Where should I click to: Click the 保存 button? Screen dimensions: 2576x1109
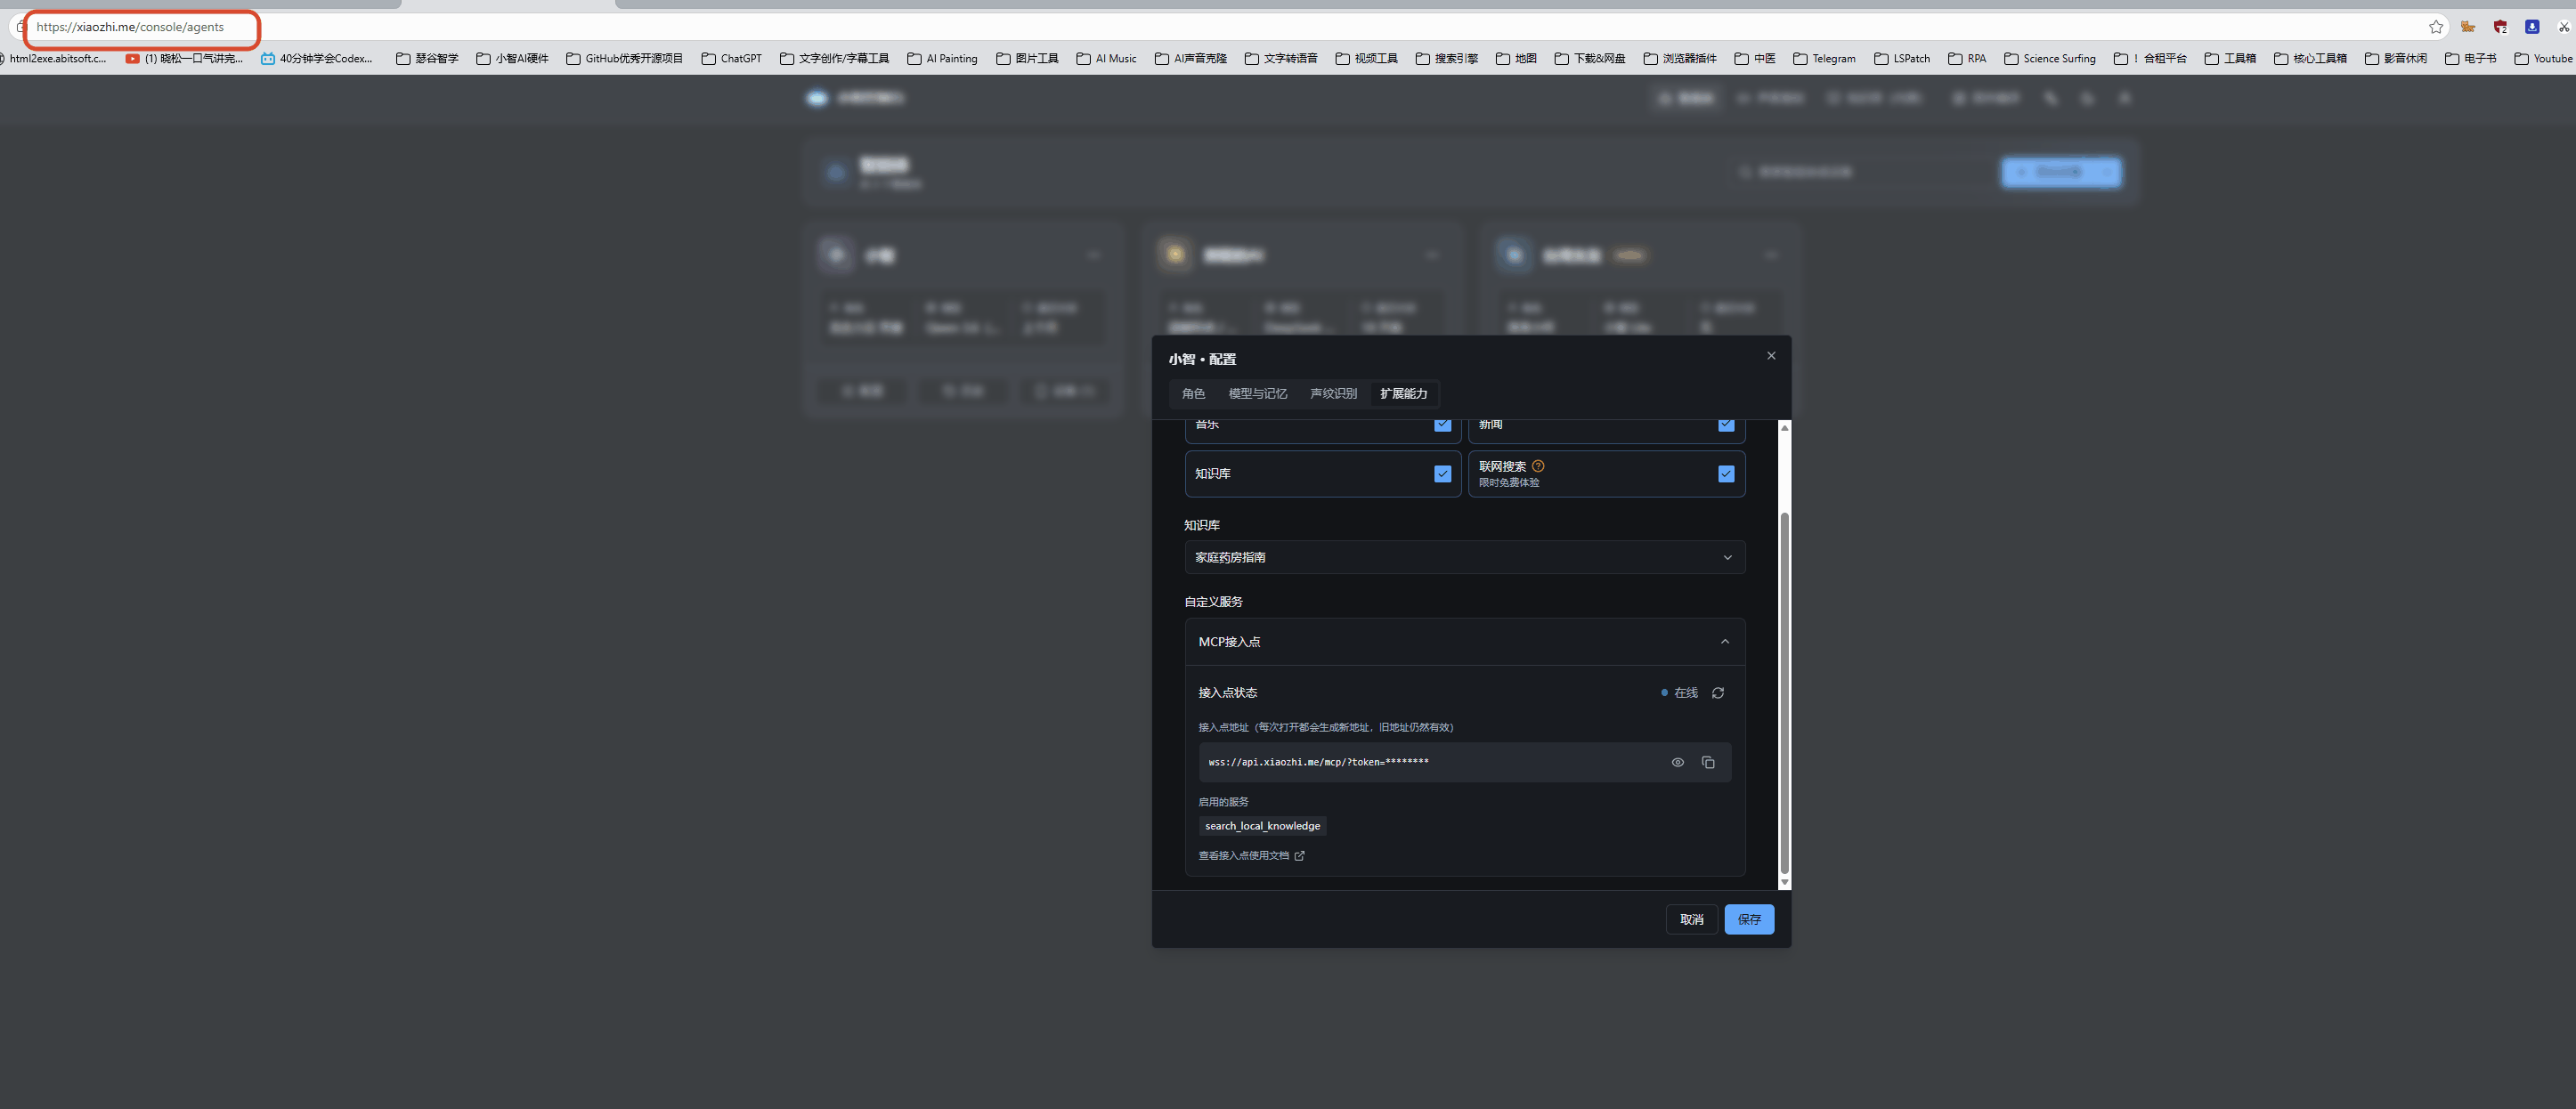pyautogui.click(x=1749, y=919)
